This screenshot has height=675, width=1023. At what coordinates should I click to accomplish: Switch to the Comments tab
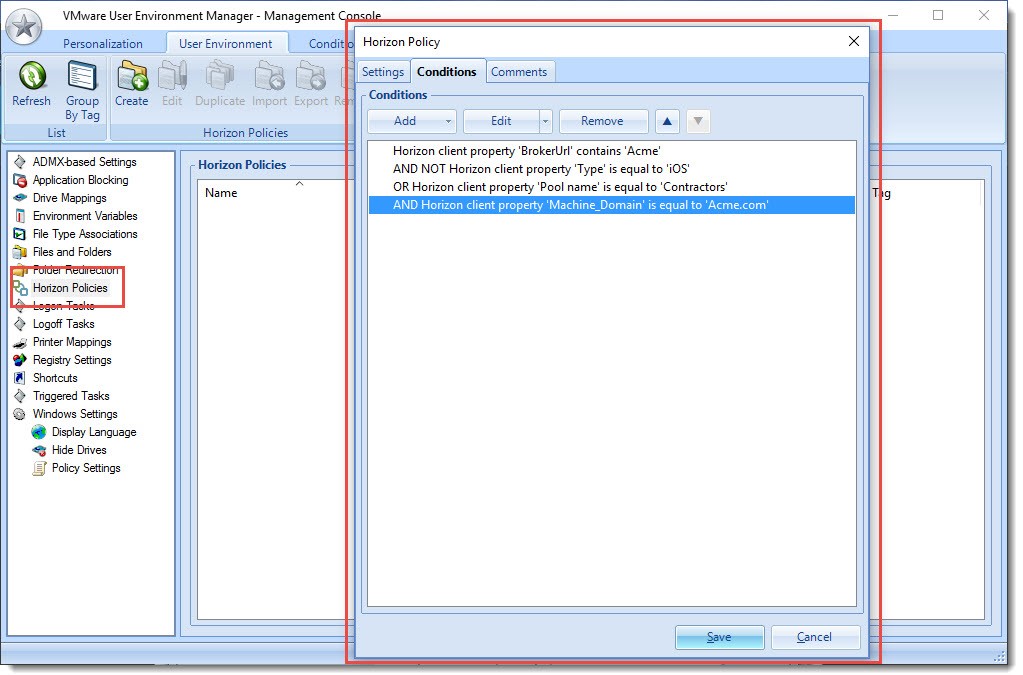pyautogui.click(x=520, y=71)
